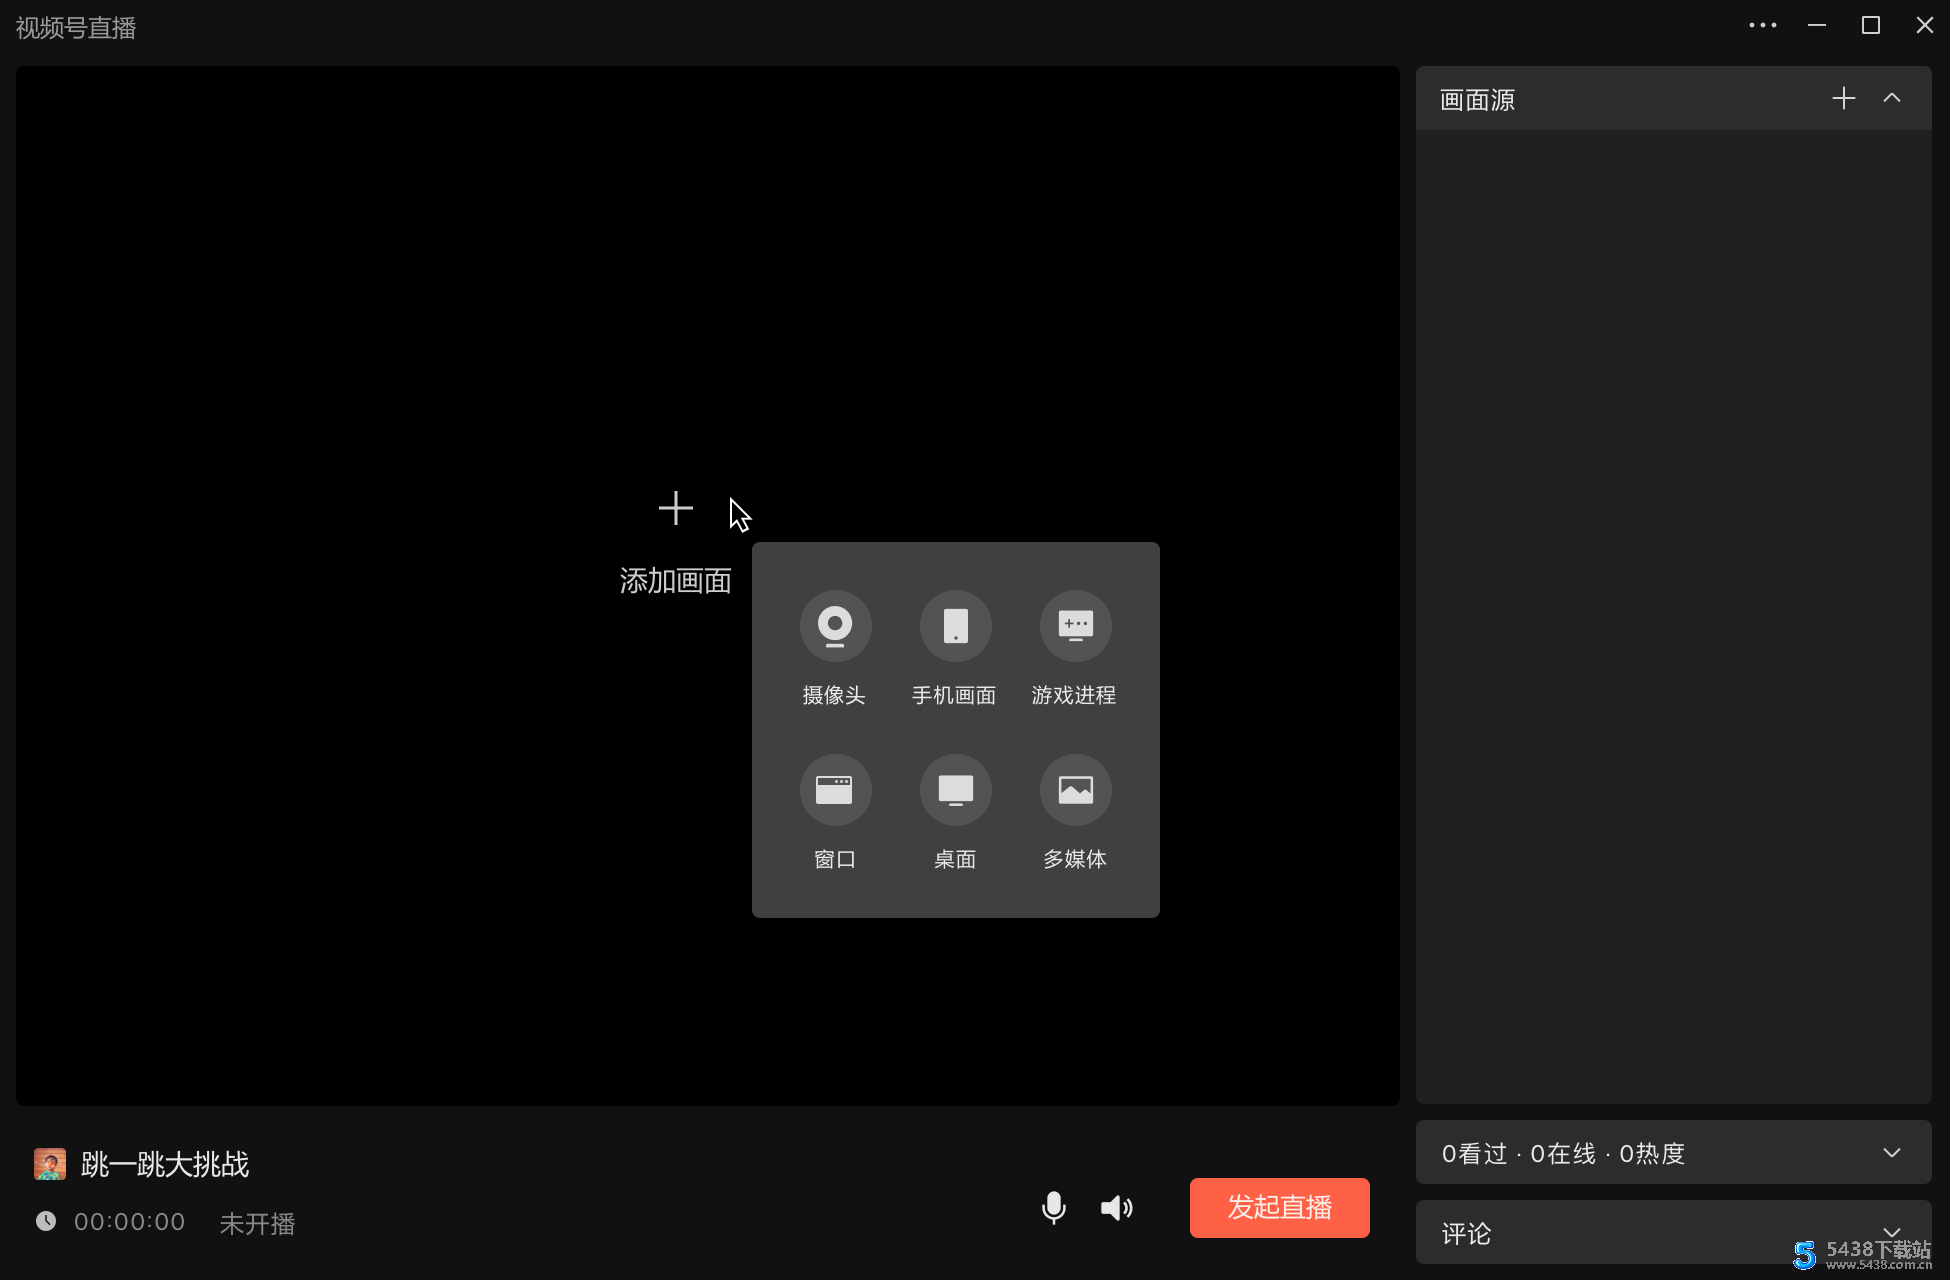Image resolution: width=1950 pixels, height=1280 pixels.
Task: Choose the 桌面 desktop capture icon
Action: pyautogui.click(x=955, y=790)
